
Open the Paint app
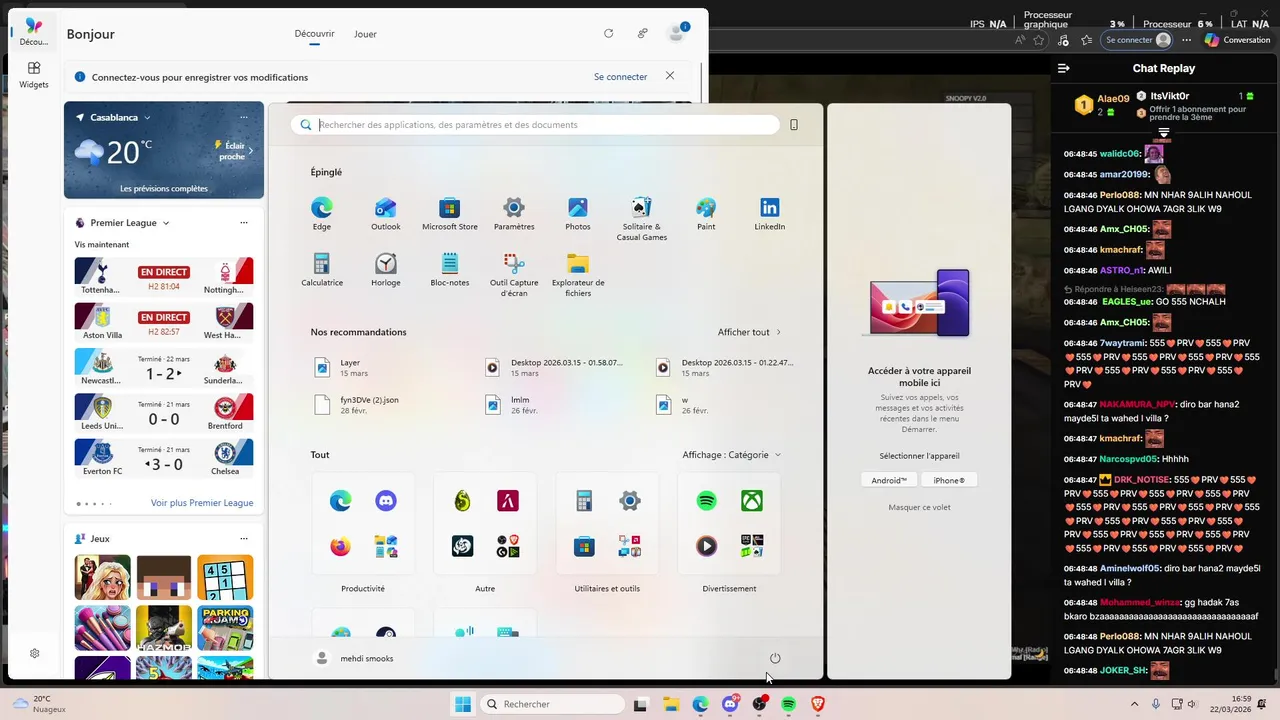706,214
